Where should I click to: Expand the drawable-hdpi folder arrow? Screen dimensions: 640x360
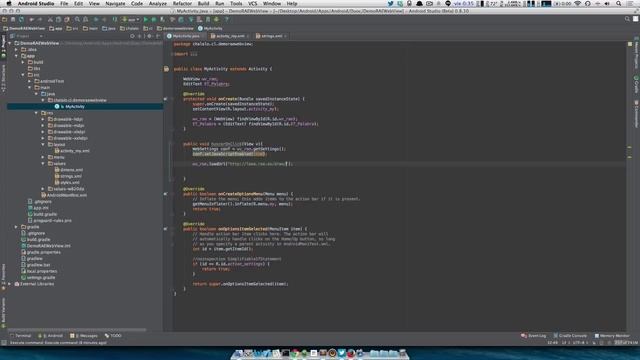[x=43, y=119]
